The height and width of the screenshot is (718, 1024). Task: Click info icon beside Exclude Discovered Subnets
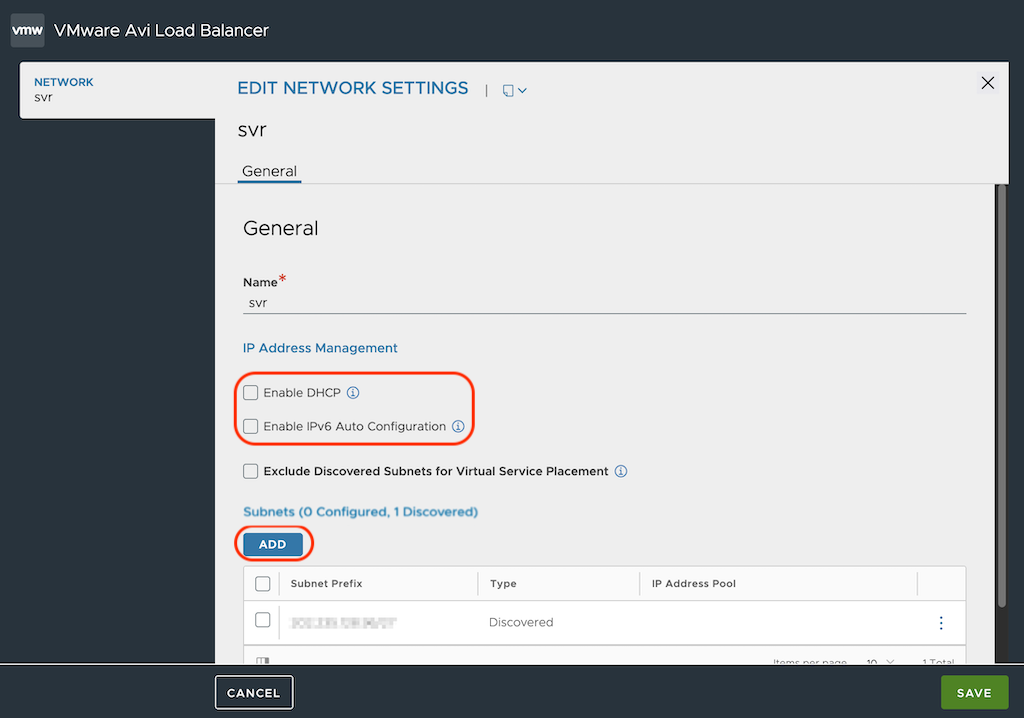pos(621,471)
